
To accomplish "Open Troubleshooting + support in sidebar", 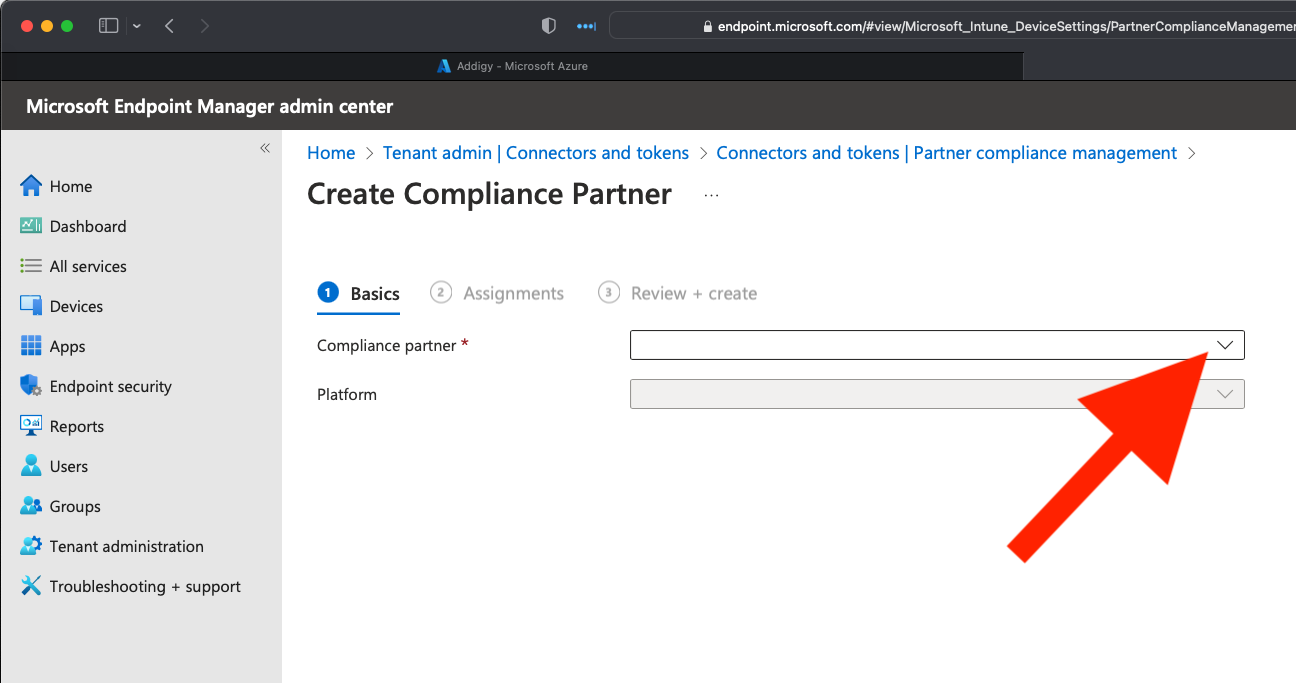I will point(145,586).
